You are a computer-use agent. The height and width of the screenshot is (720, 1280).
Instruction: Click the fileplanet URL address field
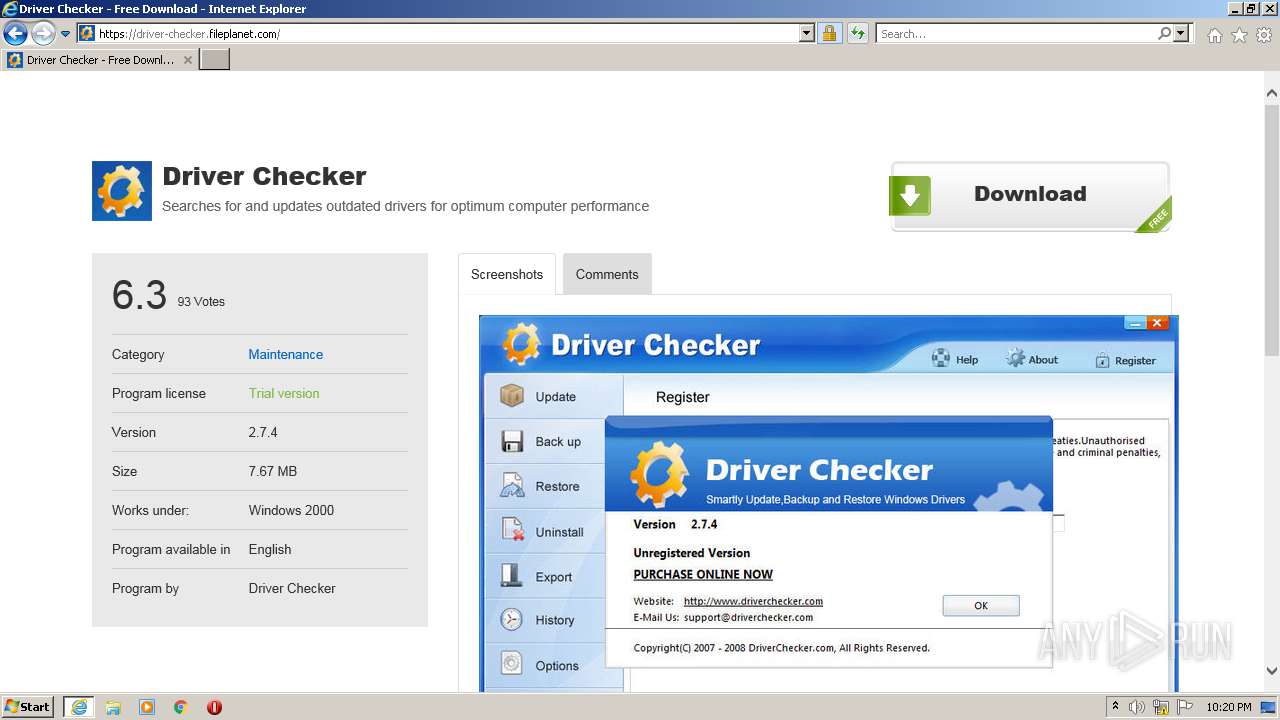pyautogui.click(x=447, y=34)
